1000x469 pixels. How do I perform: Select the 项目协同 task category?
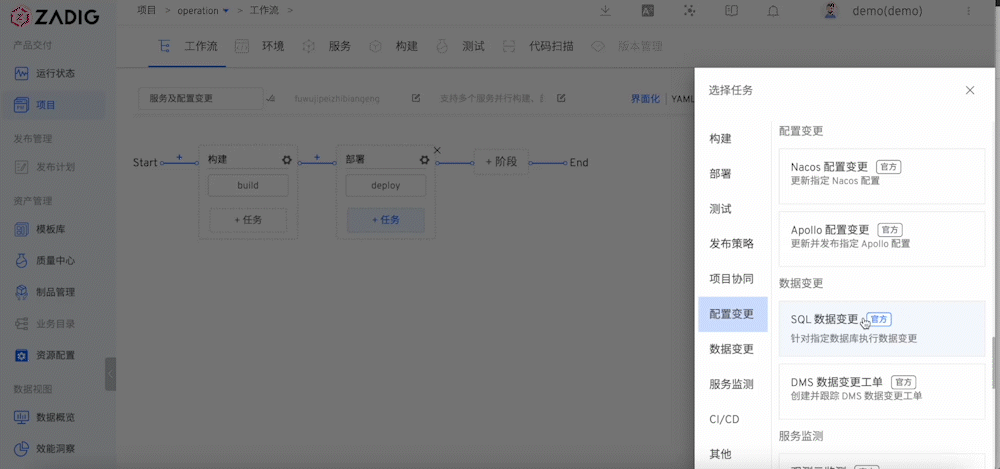(x=733, y=279)
